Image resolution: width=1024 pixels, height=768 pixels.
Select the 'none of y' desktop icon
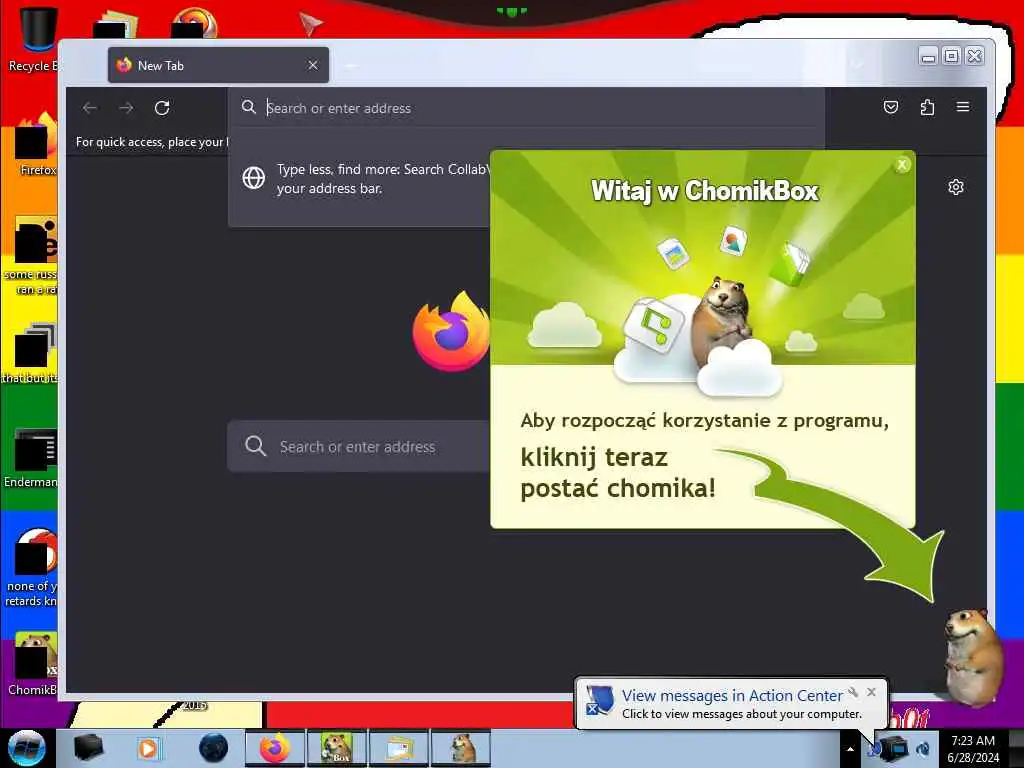click(33, 567)
